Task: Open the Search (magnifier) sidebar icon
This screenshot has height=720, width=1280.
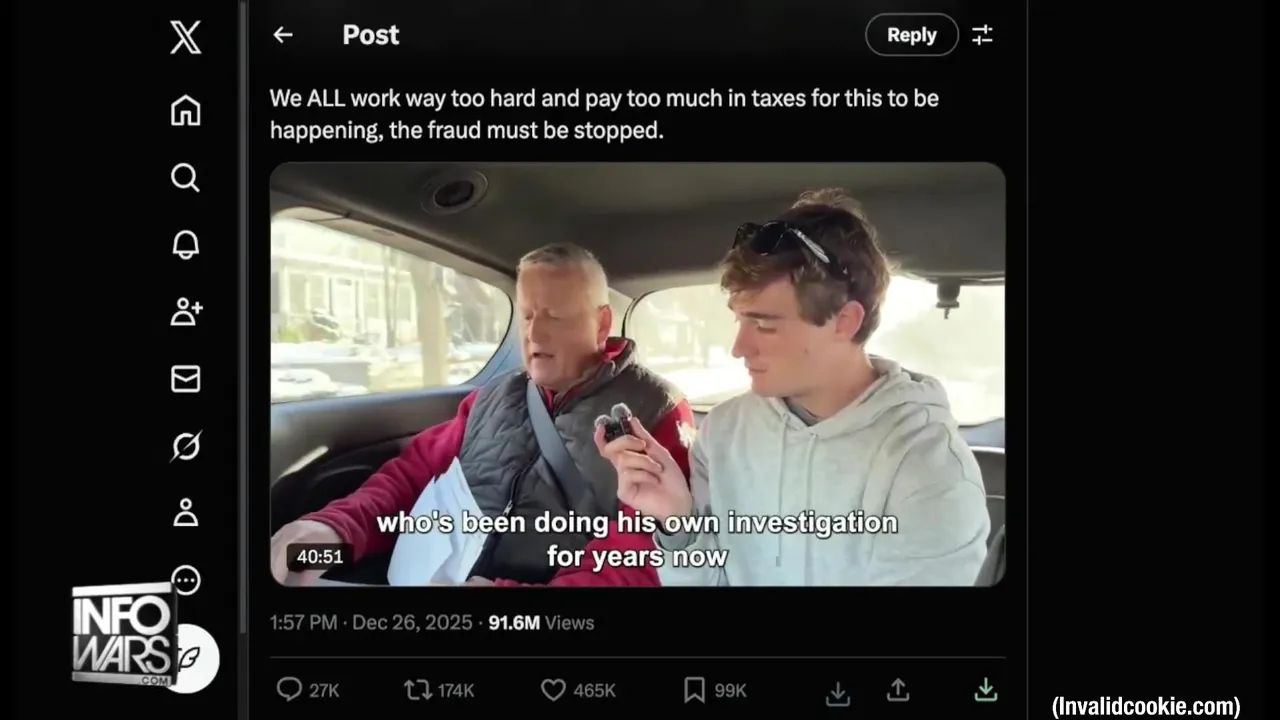Action: tap(185, 177)
